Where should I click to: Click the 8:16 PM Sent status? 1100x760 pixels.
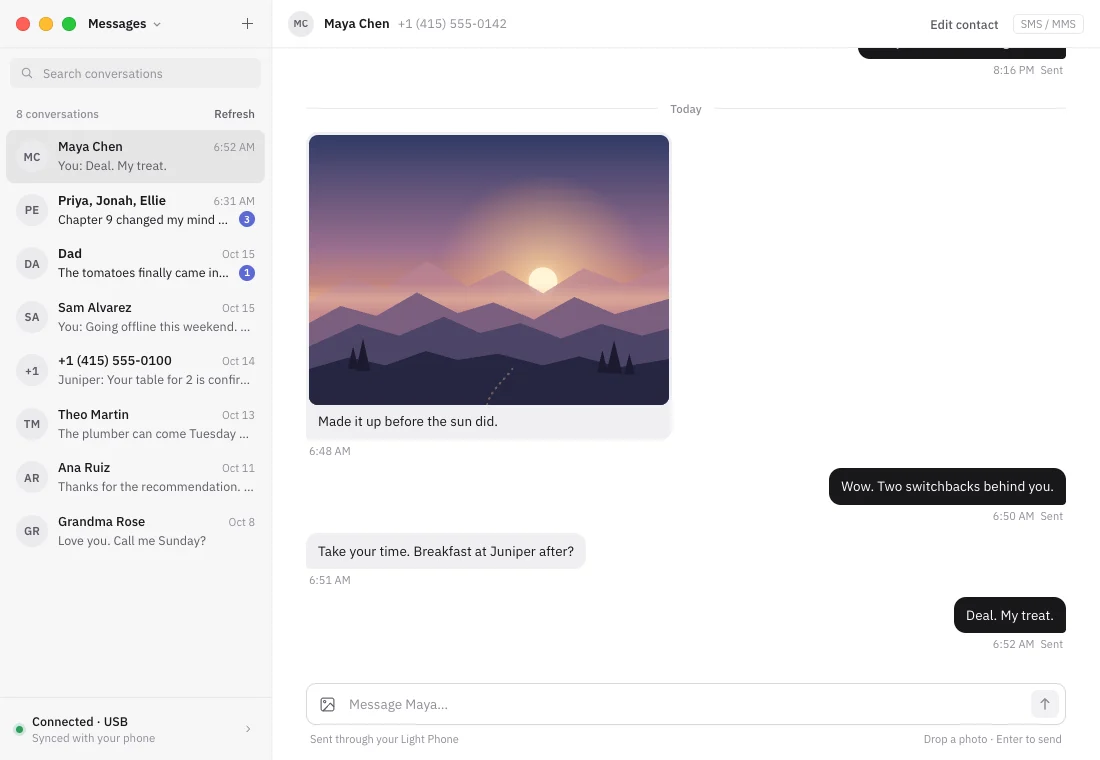click(1028, 70)
